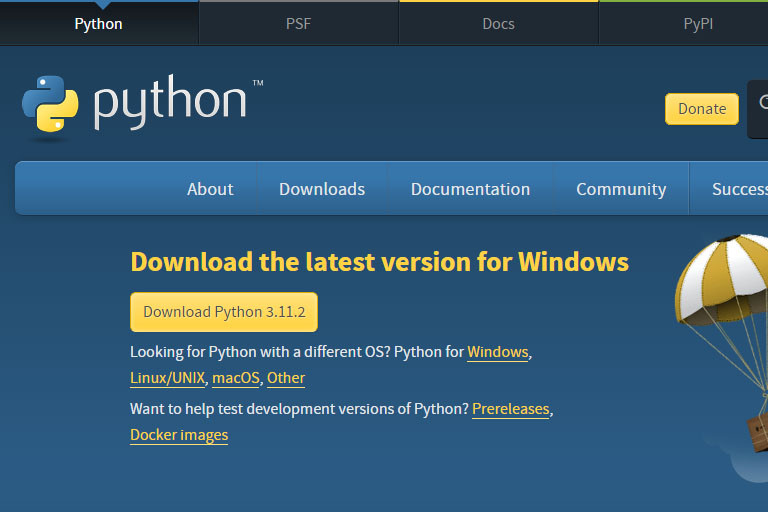Follow the Windows link
This screenshot has height=512, width=768.
(x=498, y=352)
